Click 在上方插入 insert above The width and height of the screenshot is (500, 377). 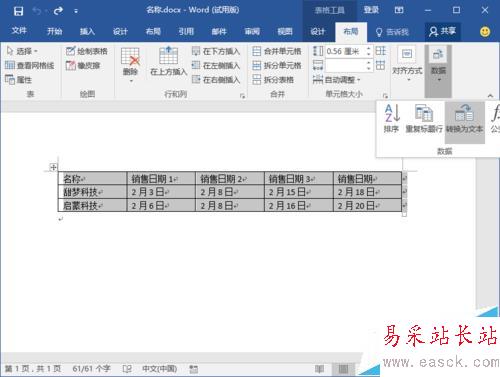168,61
